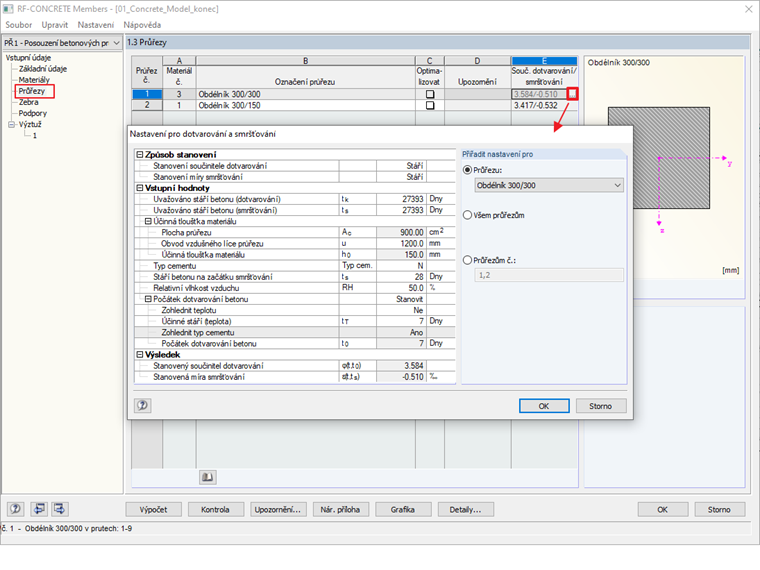Click the help icon in the dialog
The height and width of the screenshot is (570, 760).
142,405
